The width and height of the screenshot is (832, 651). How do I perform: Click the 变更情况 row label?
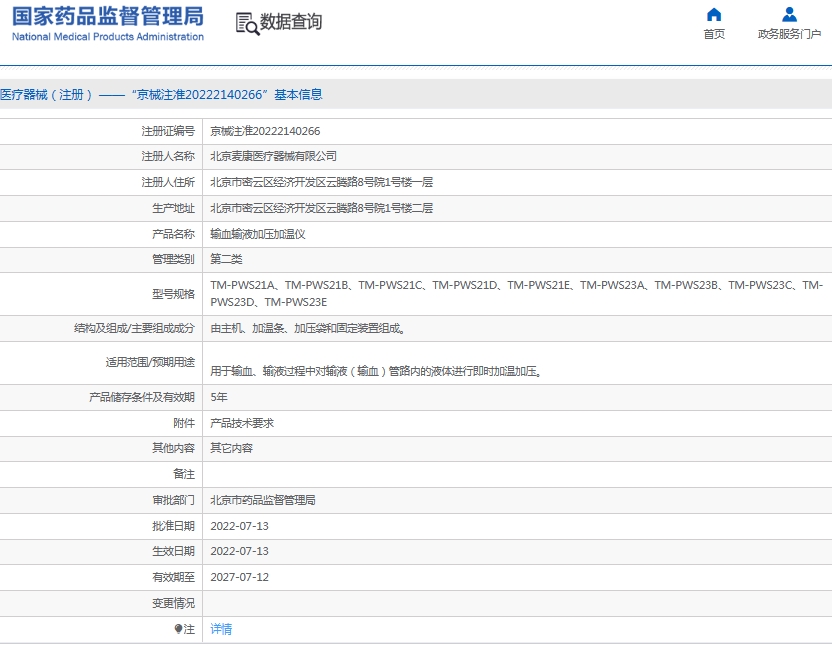[x=174, y=603]
